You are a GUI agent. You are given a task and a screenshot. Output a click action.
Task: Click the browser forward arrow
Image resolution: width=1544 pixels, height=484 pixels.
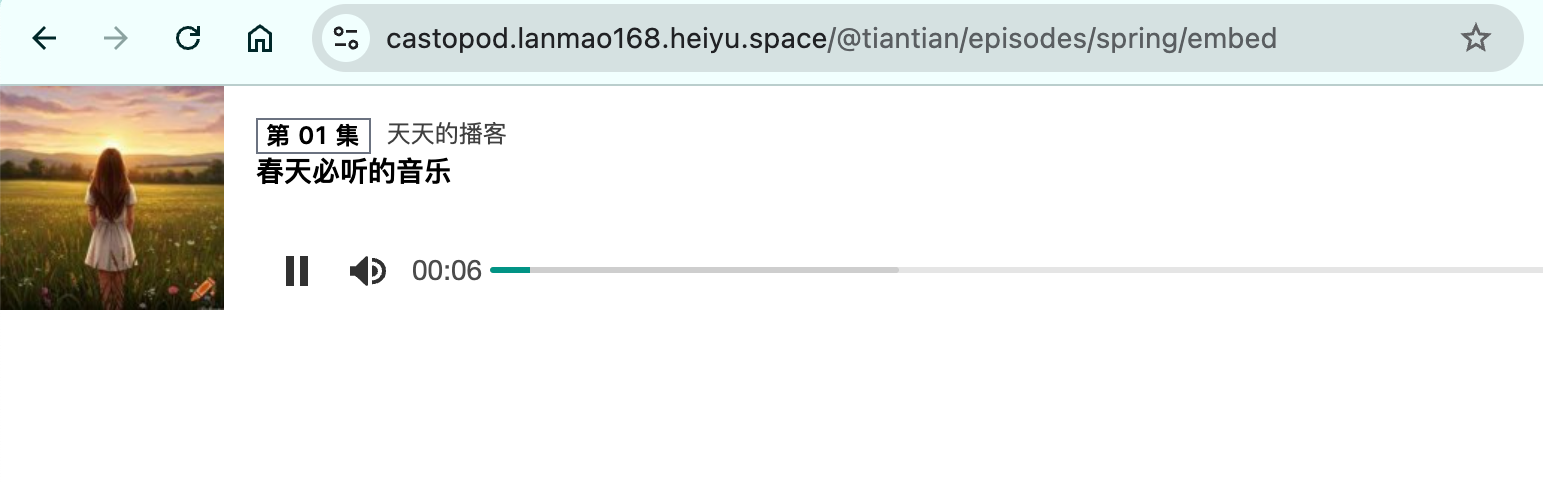[116, 39]
